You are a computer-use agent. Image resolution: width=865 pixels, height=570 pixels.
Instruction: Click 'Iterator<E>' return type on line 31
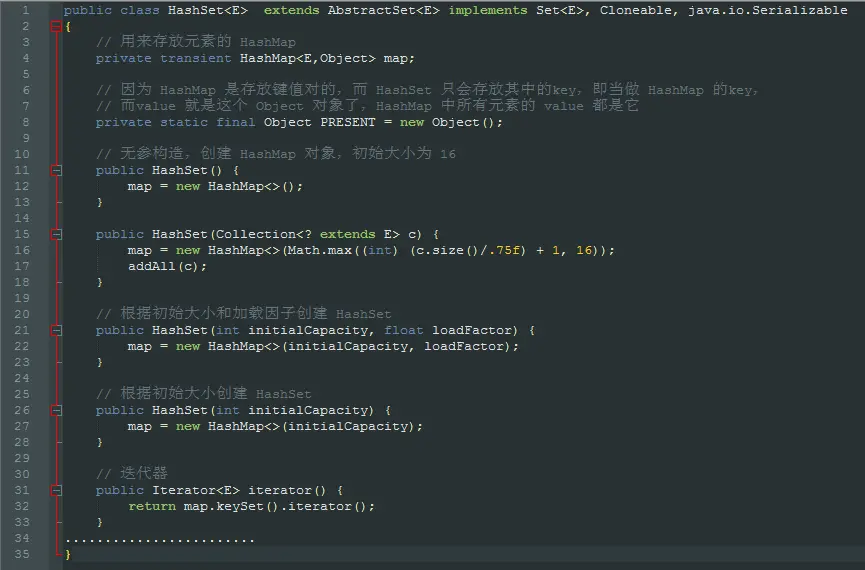[x=196, y=490]
